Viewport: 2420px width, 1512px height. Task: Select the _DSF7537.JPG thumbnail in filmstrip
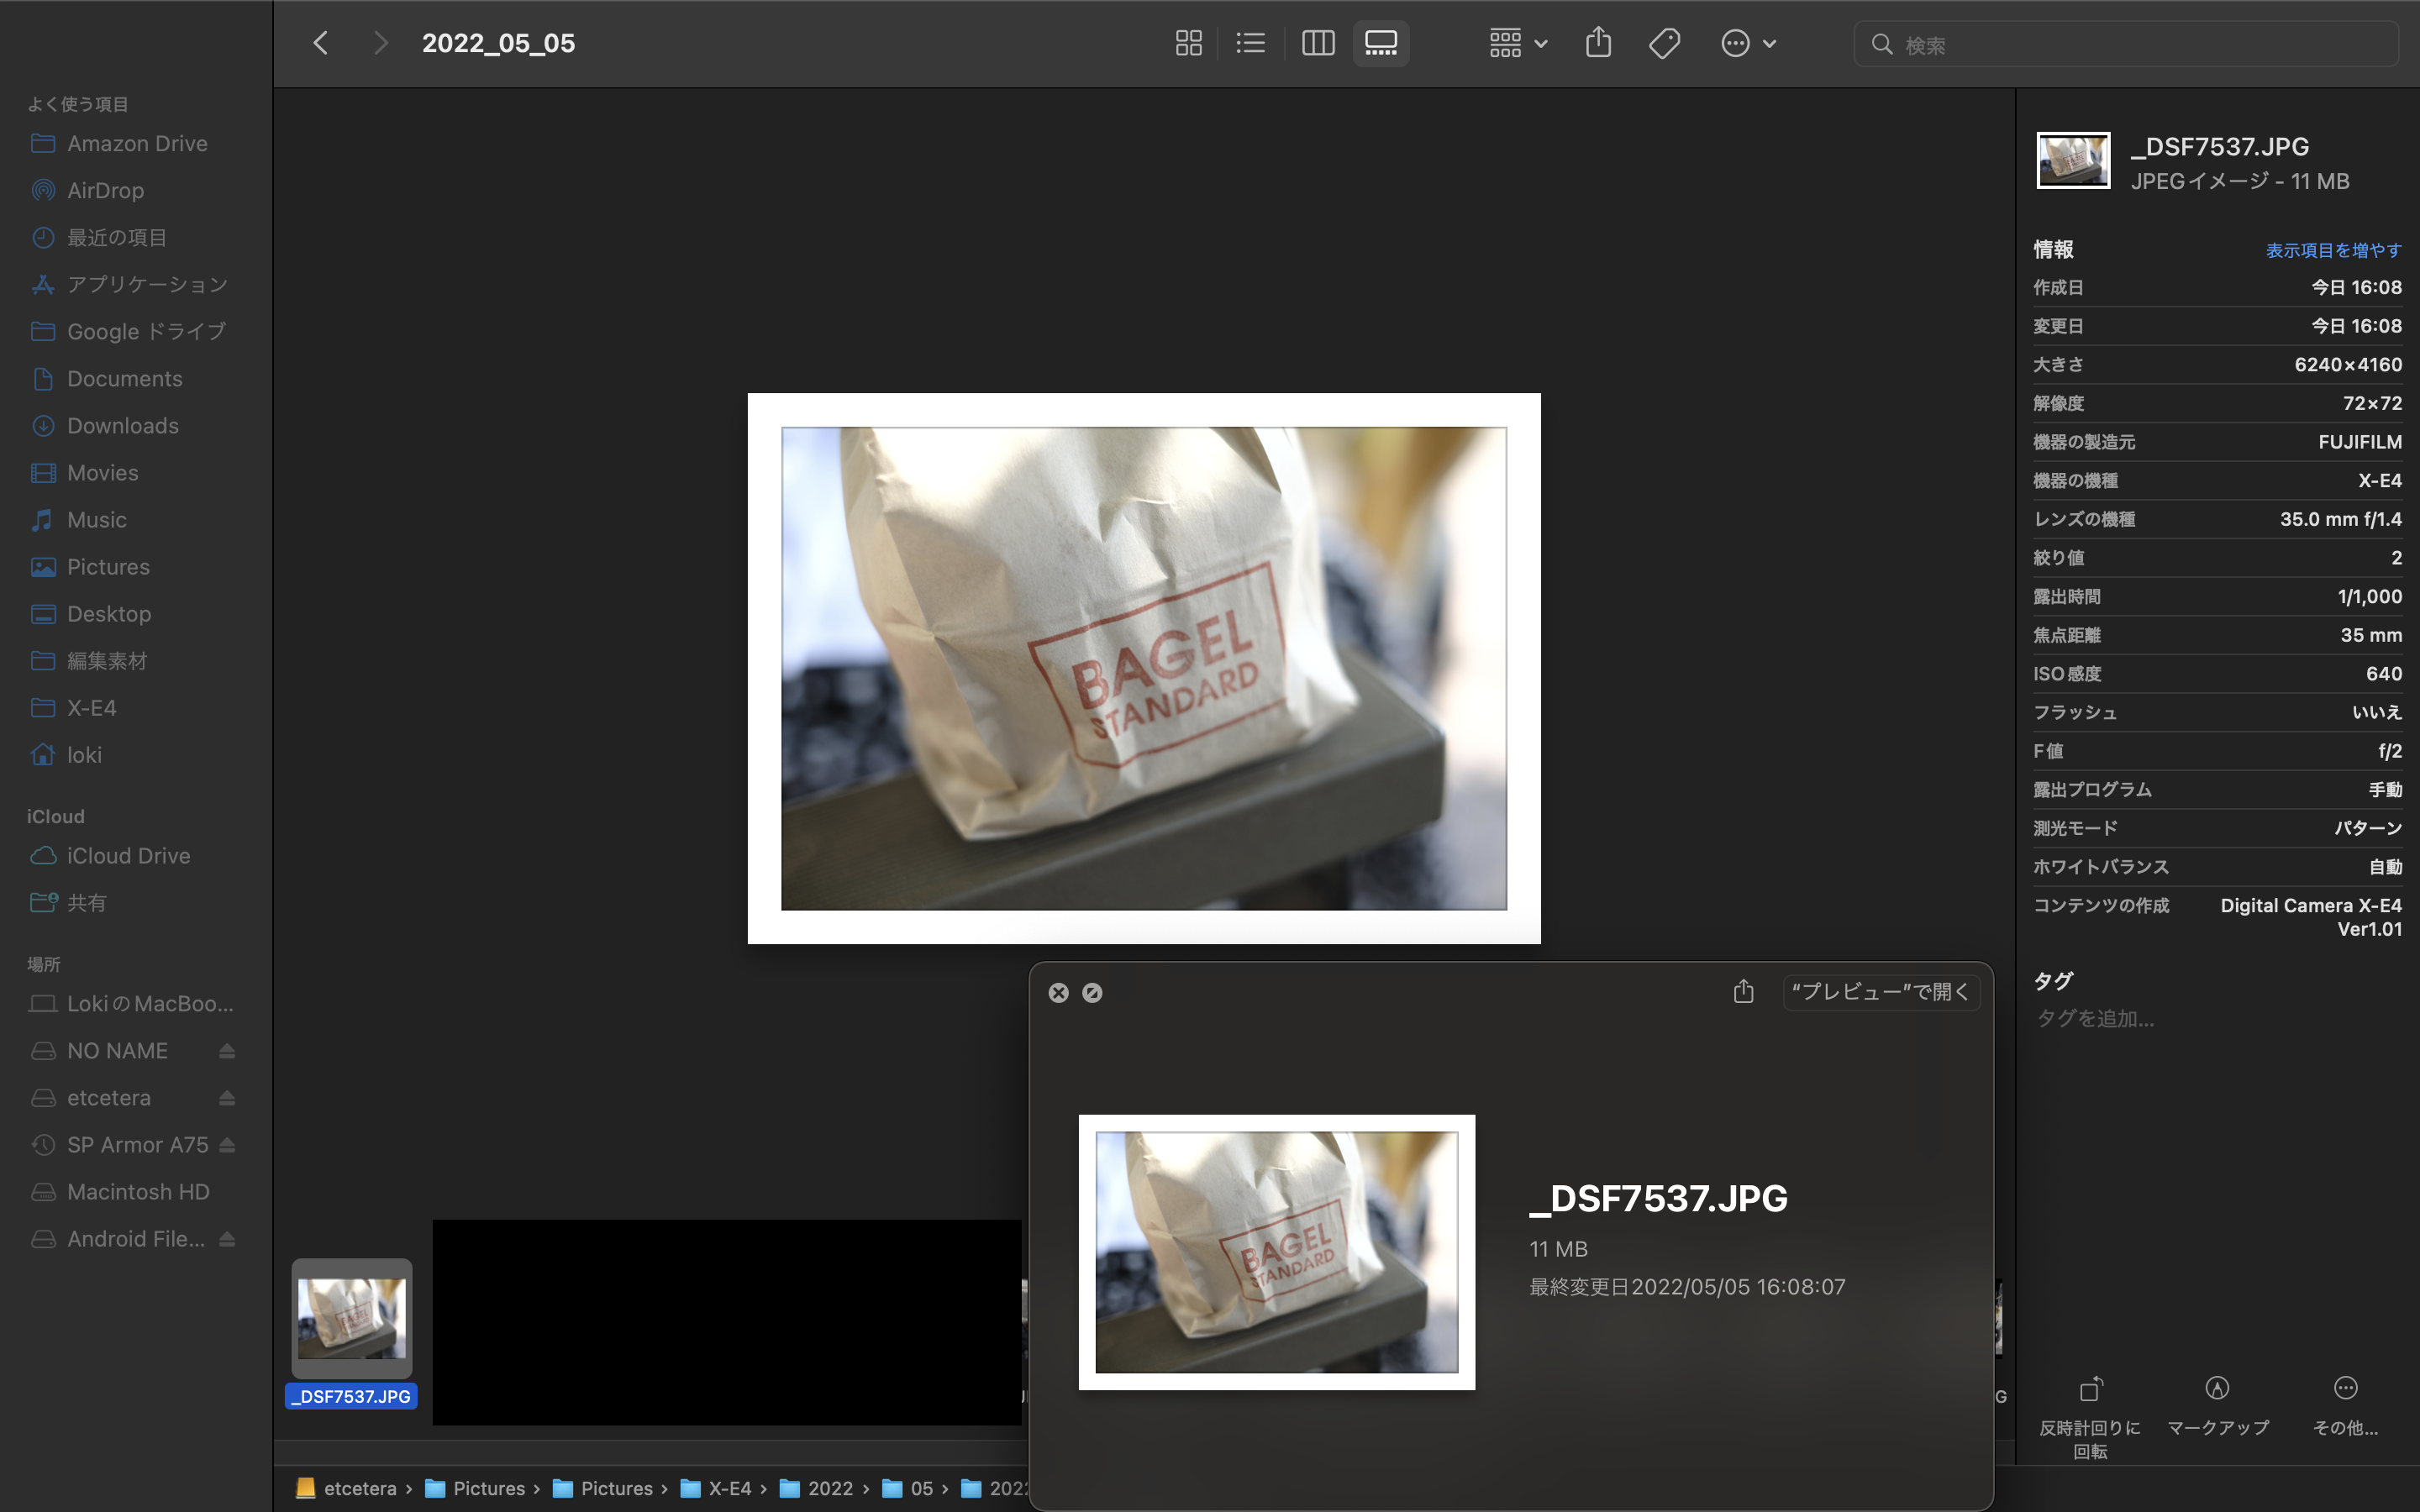[x=352, y=1318]
